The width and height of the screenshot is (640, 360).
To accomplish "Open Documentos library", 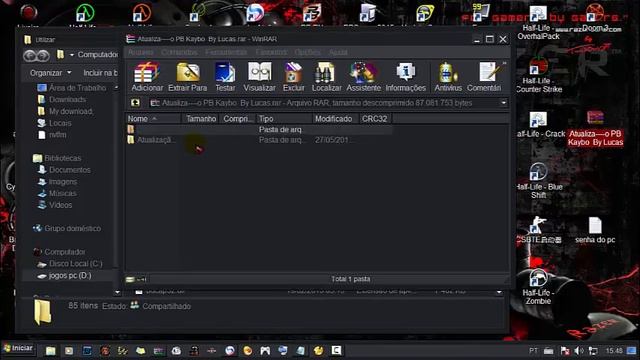I will pyautogui.click(x=64, y=170).
